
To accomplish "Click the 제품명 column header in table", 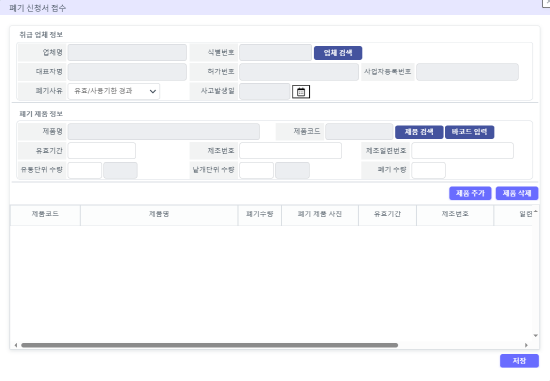I will click(x=159, y=215).
